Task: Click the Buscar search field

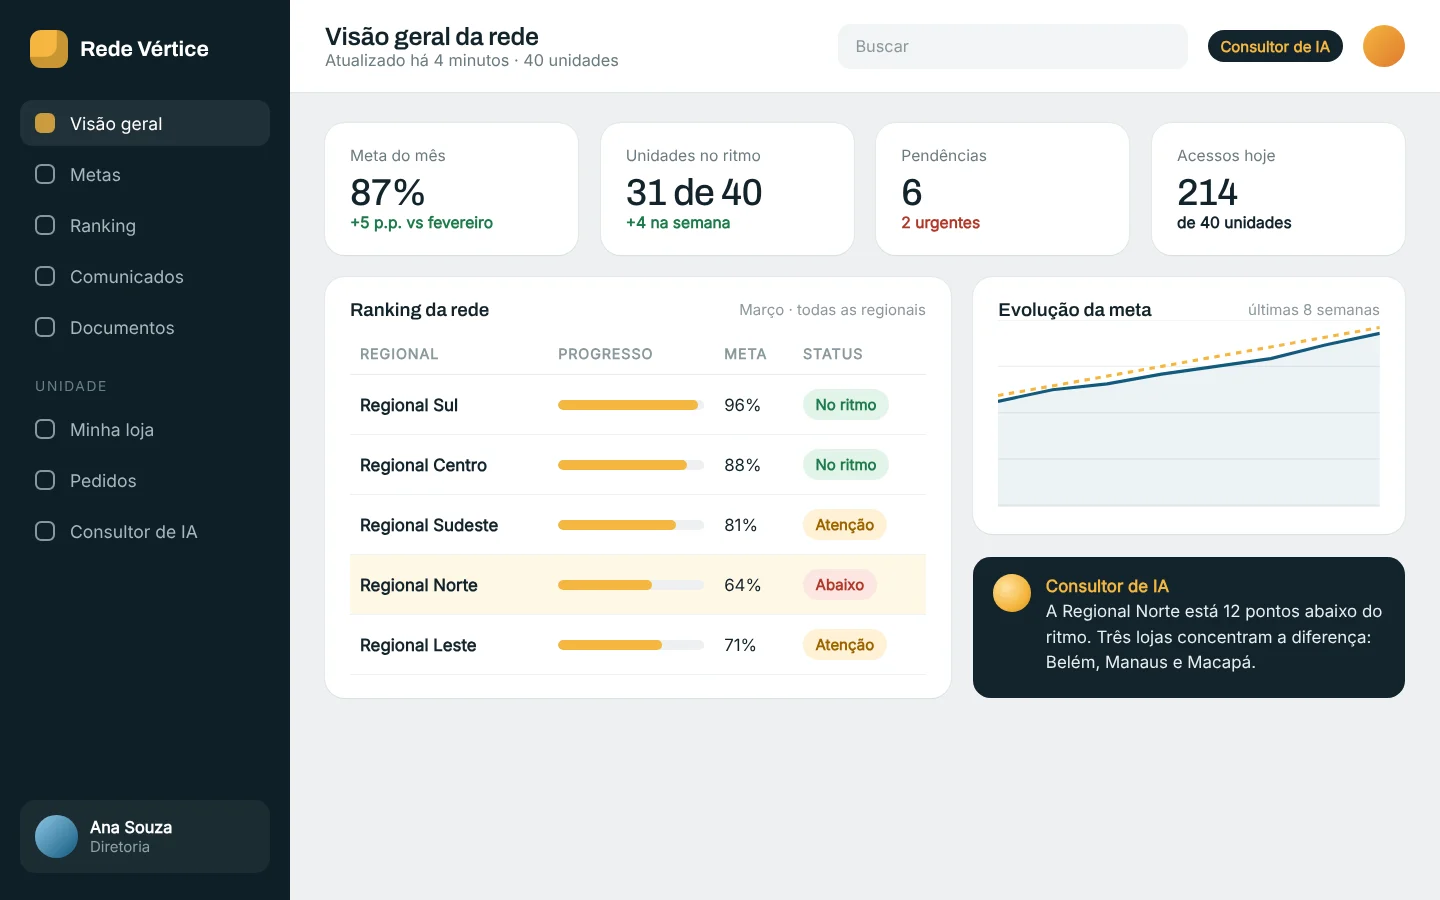Action: click(1013, 46)
